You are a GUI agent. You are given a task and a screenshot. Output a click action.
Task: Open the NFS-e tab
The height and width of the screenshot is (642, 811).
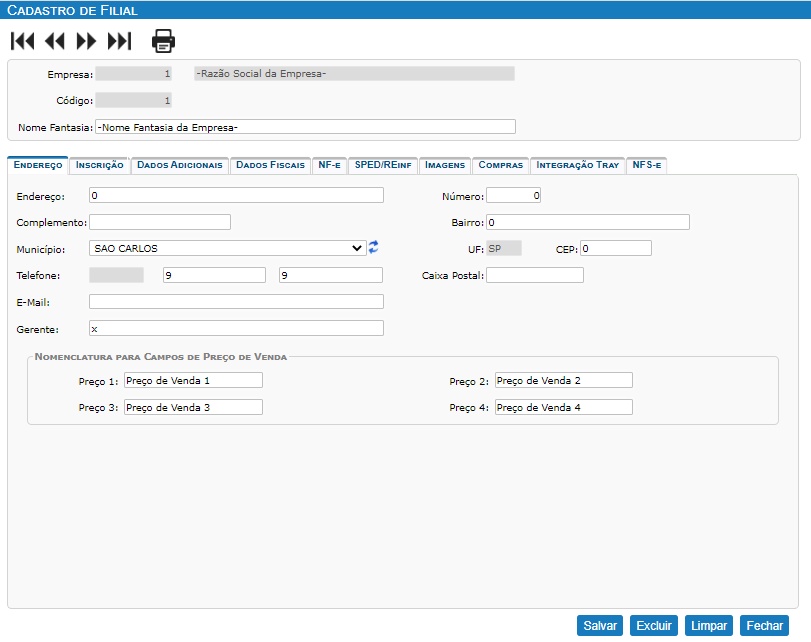pyautogui.click(x=647, y=165)
